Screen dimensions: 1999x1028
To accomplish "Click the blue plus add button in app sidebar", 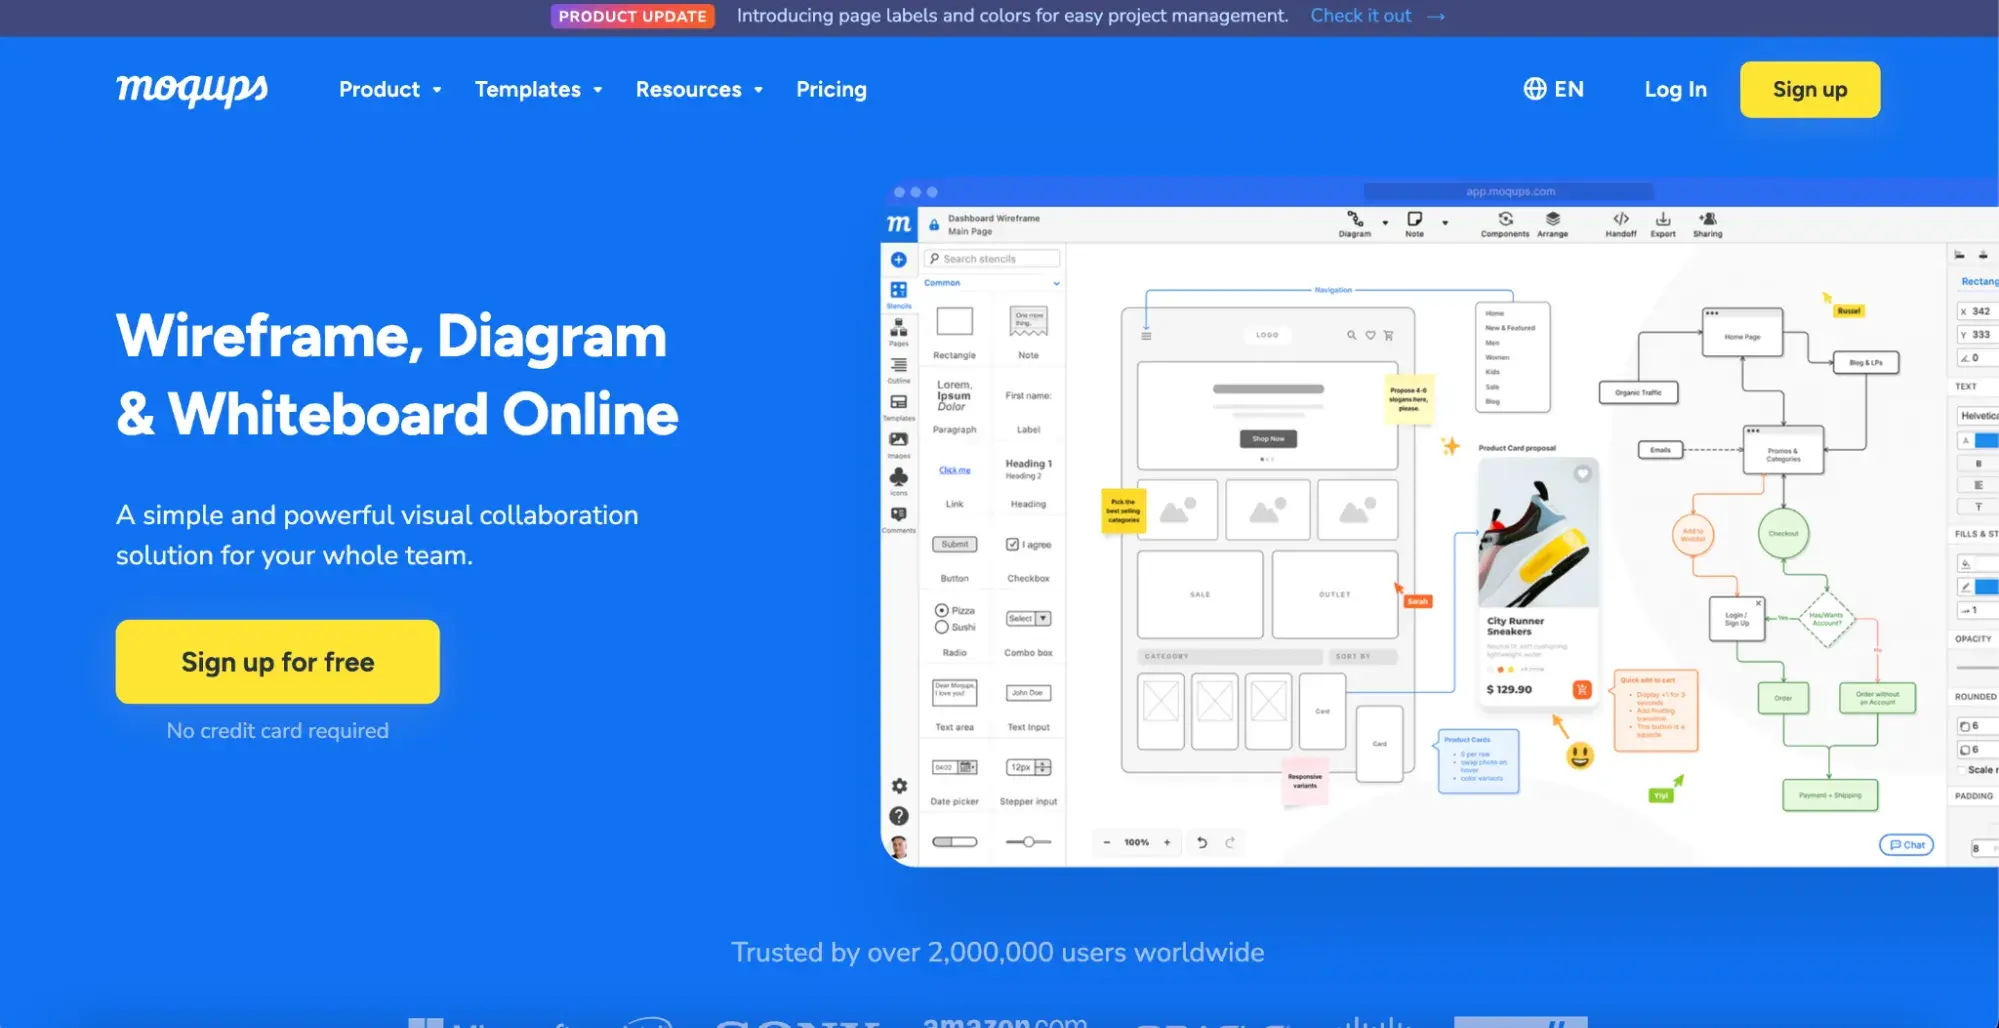I will pos(899,260).
